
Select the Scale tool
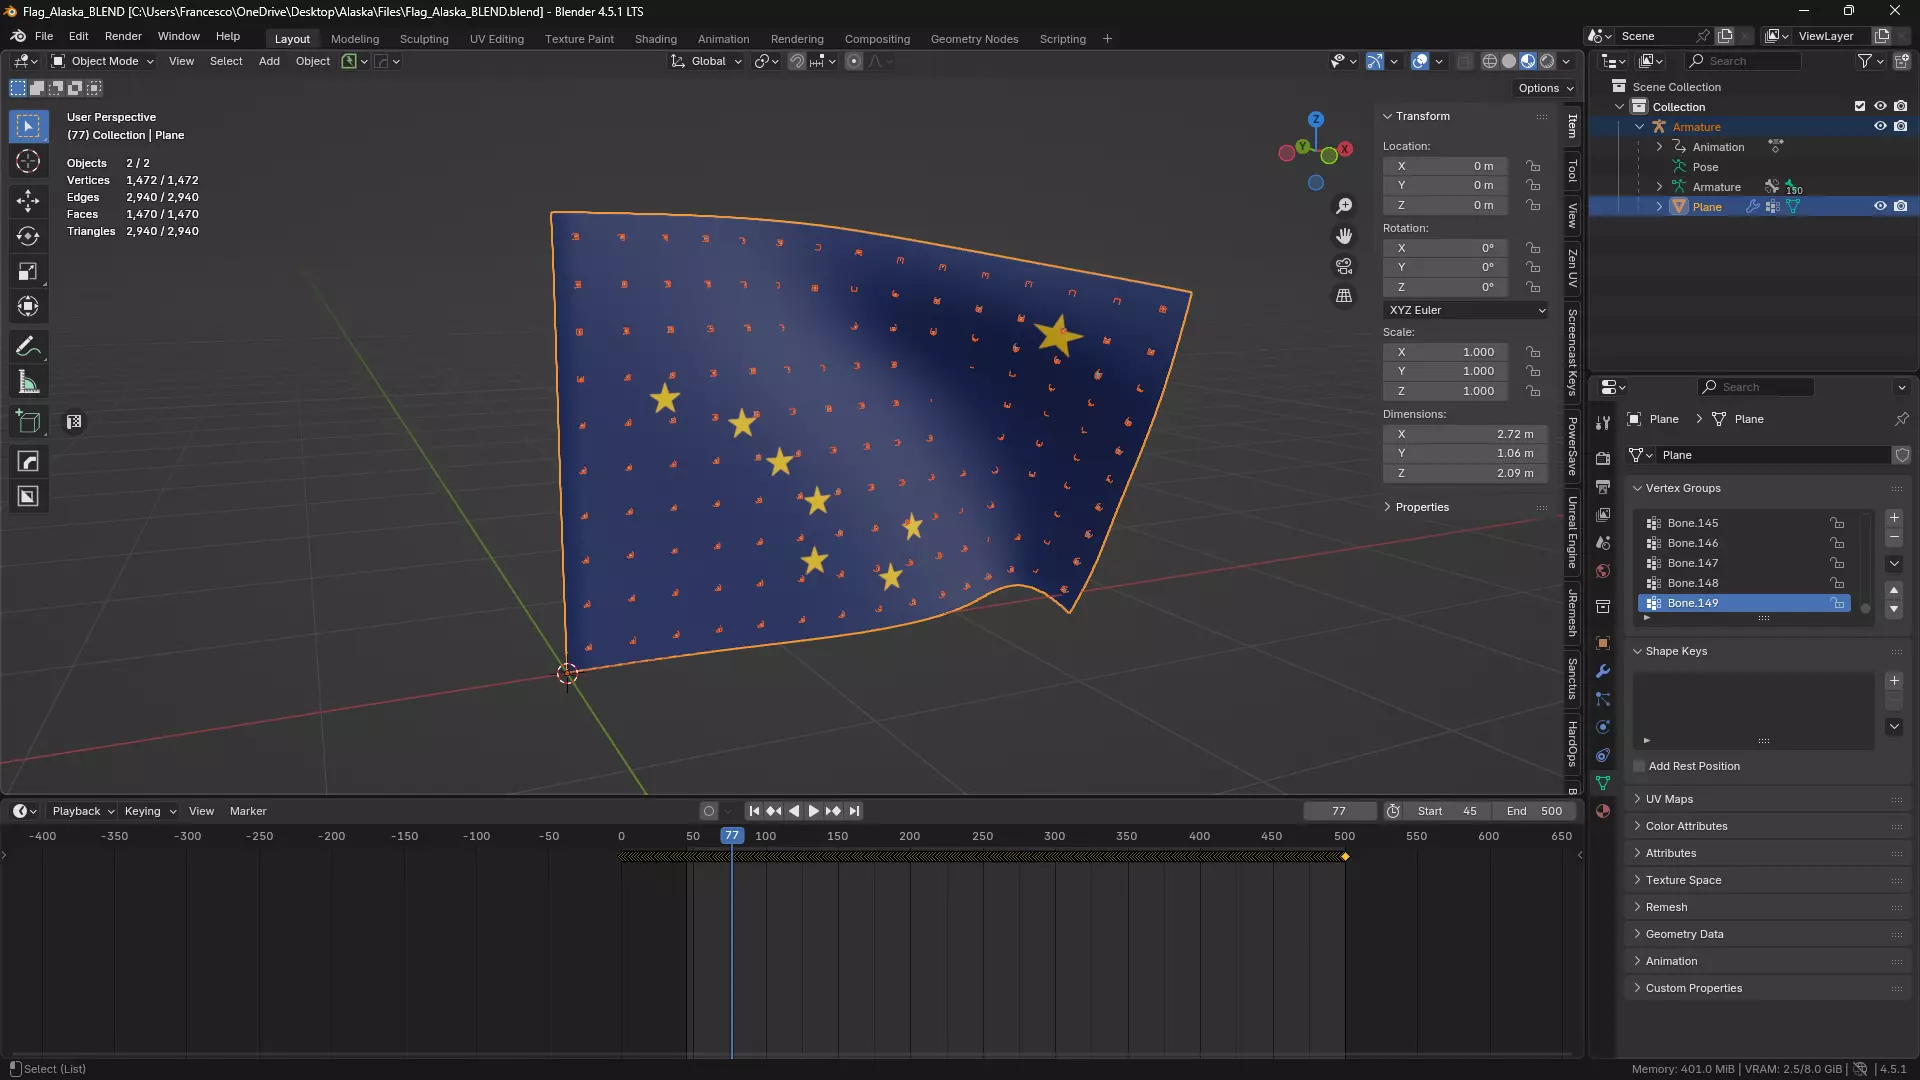28,271
